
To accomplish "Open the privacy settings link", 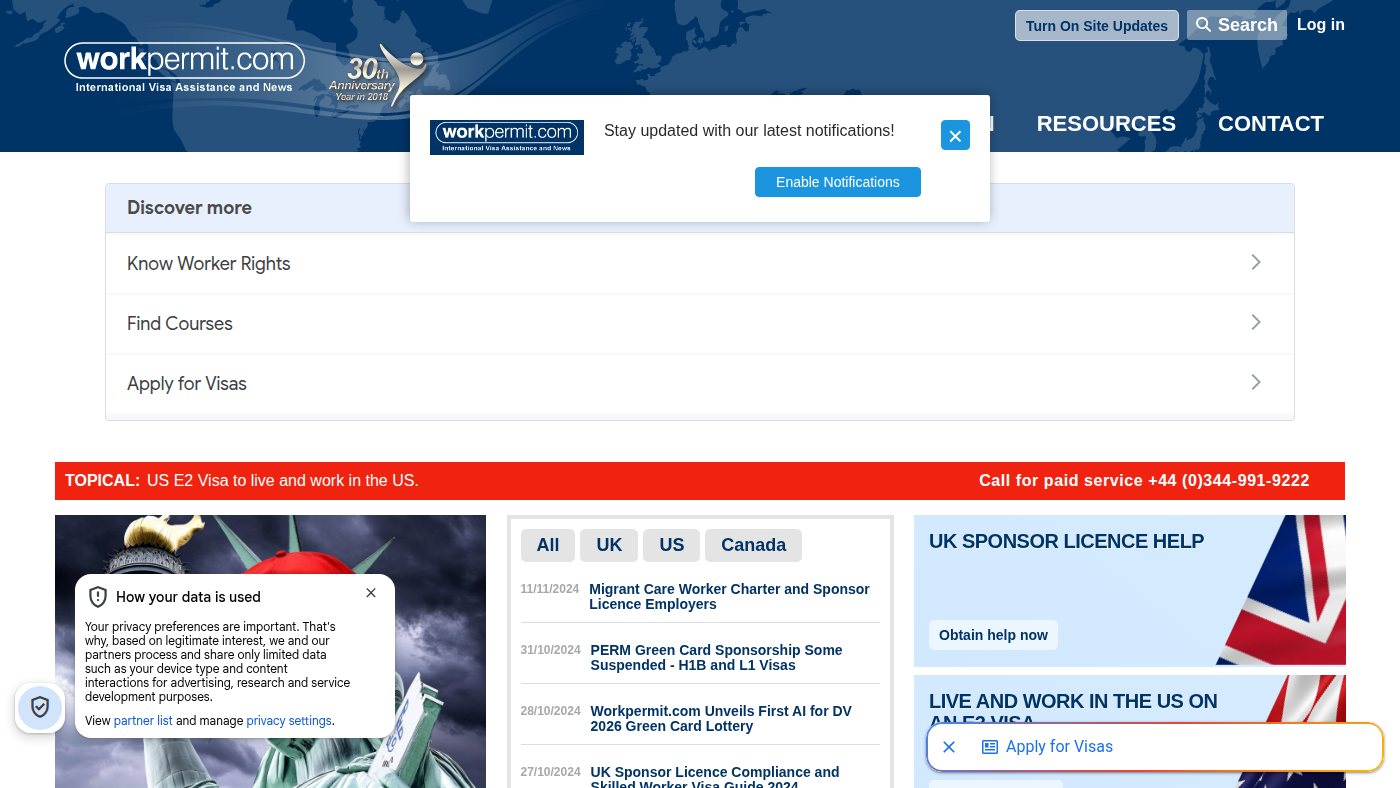I will 289,721.
